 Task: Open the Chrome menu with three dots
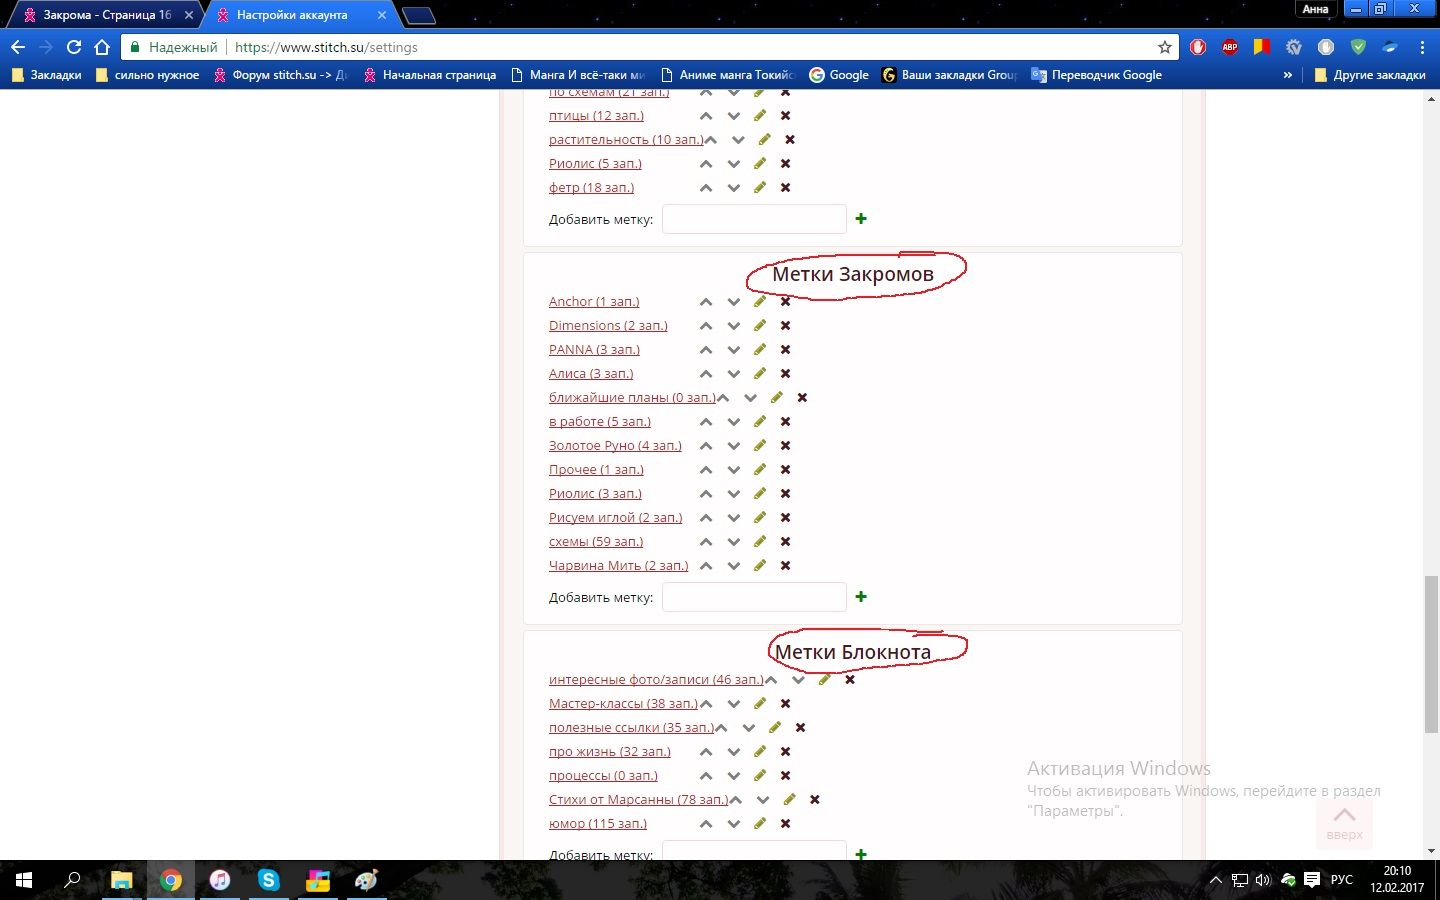click(x=1421, y=47)
